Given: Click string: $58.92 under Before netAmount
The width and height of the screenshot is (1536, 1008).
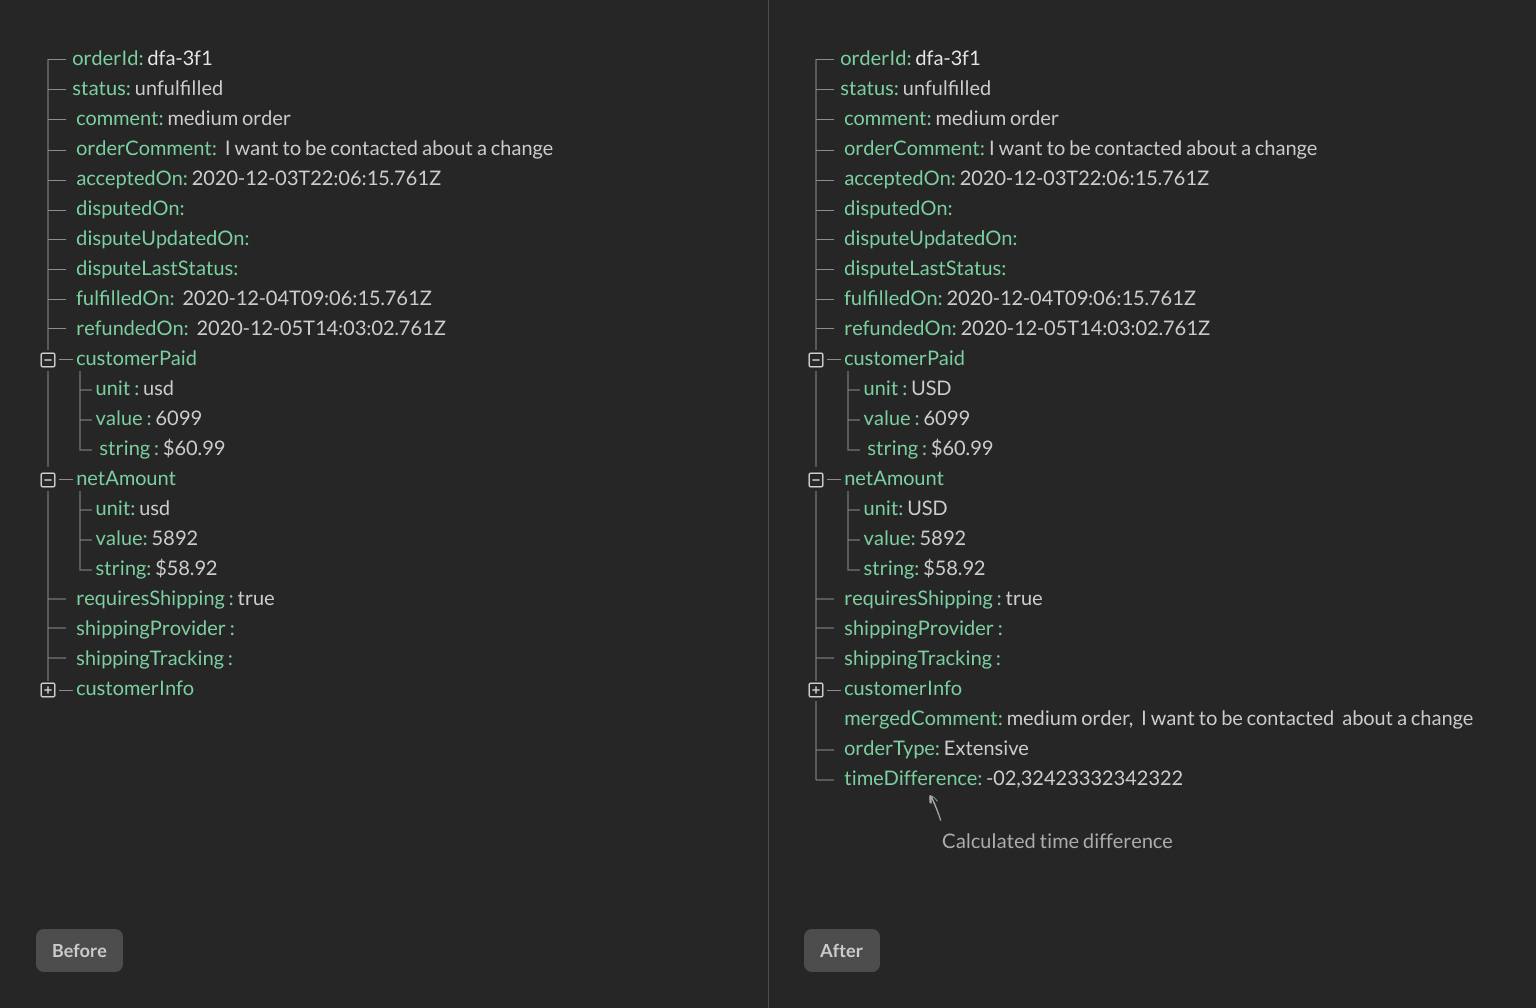Looking at the screenshot, I should click(x=156, y=568).
